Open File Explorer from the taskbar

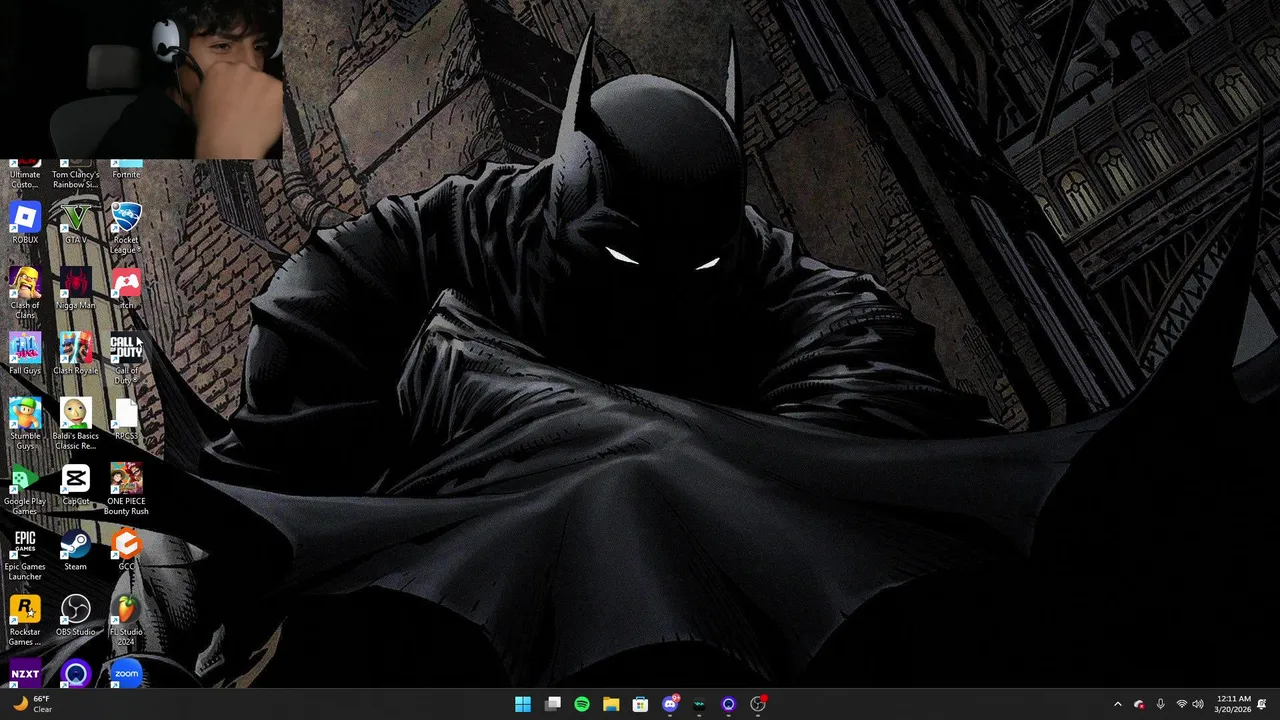click(611, 705)
